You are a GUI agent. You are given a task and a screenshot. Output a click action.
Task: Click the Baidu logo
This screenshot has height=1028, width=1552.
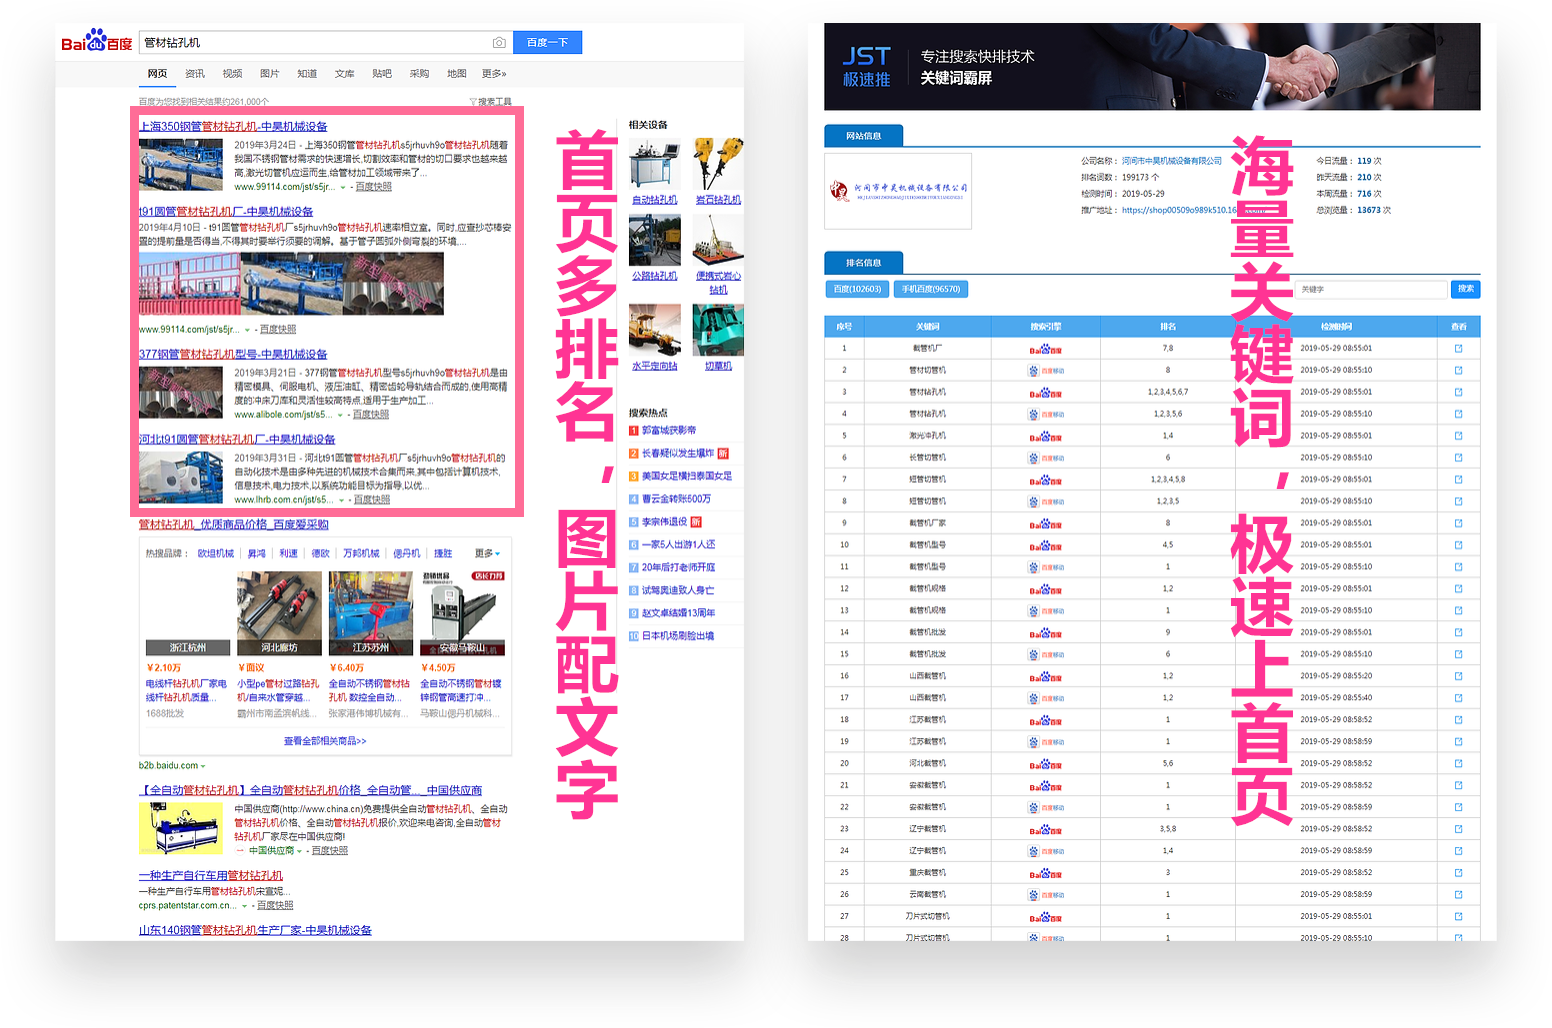pos(97,41)
